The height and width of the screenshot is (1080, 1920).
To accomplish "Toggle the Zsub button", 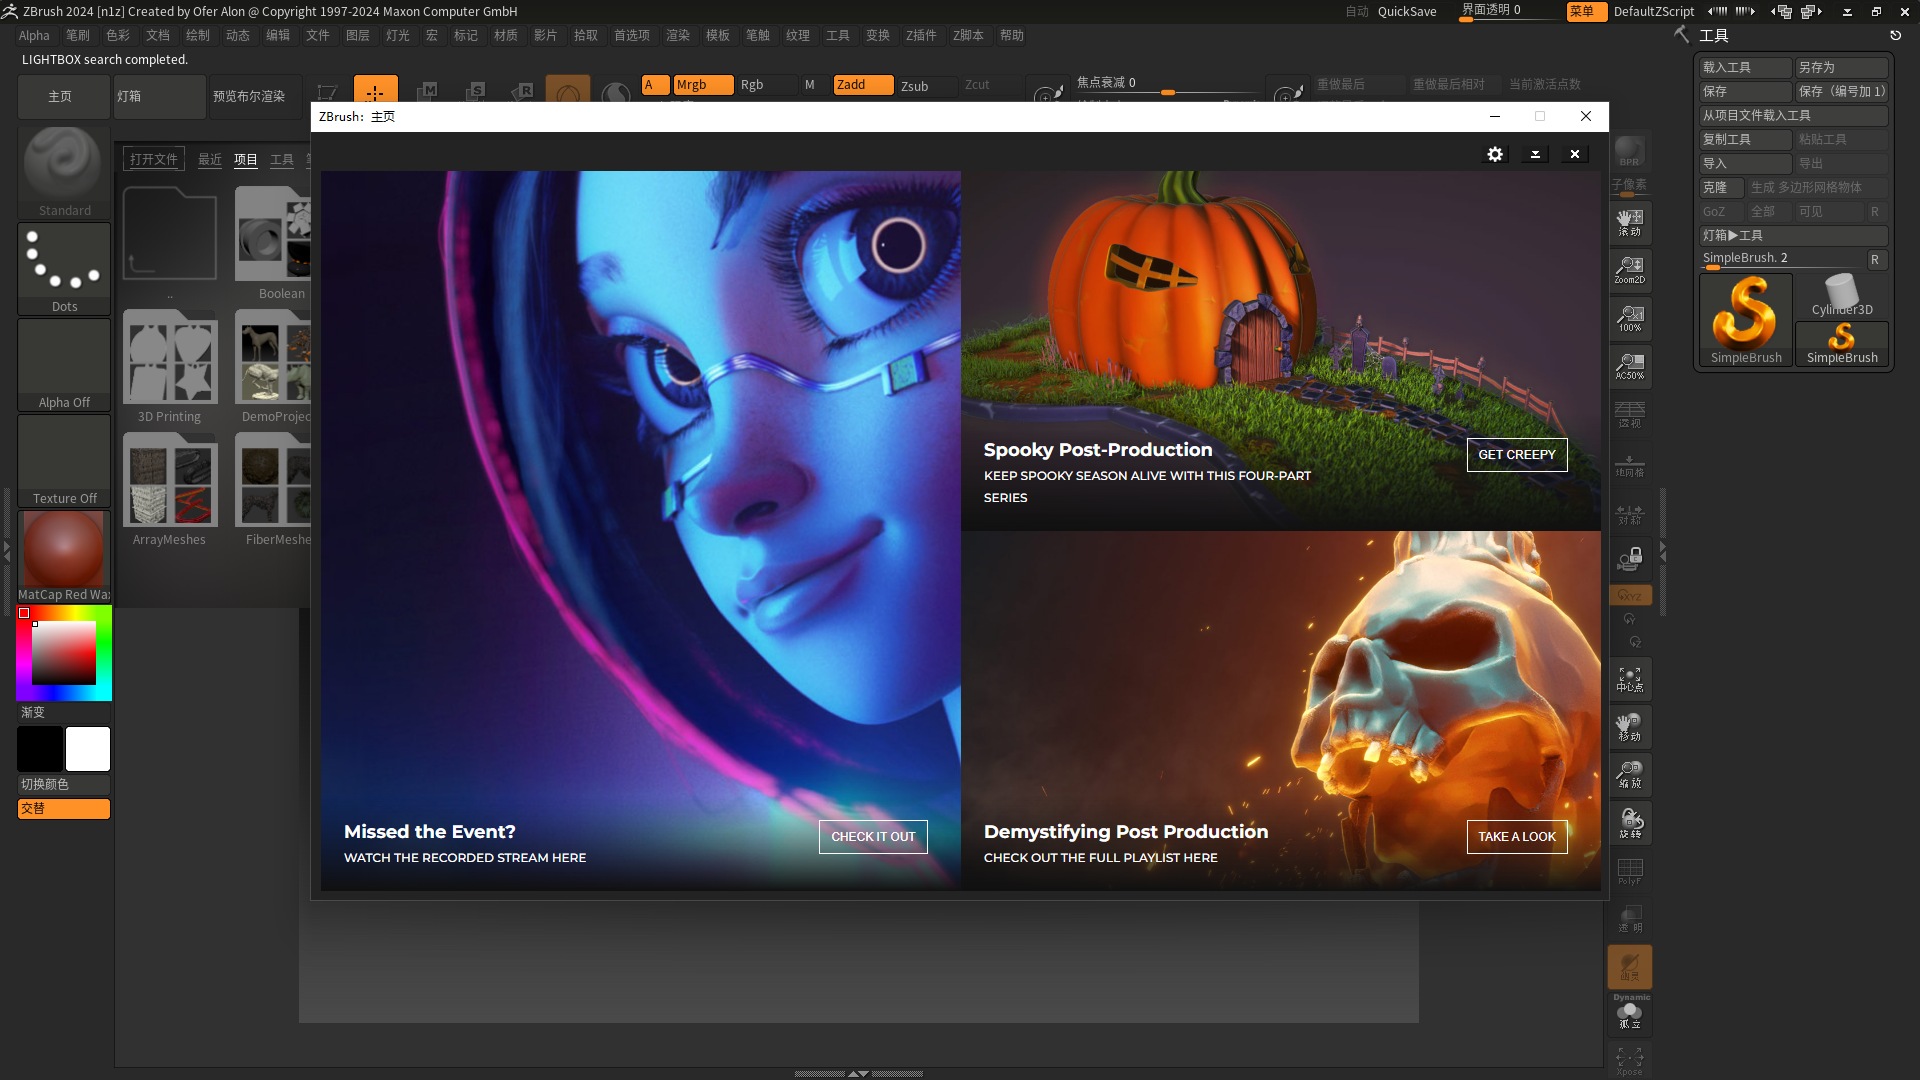I will pos(927,86).
